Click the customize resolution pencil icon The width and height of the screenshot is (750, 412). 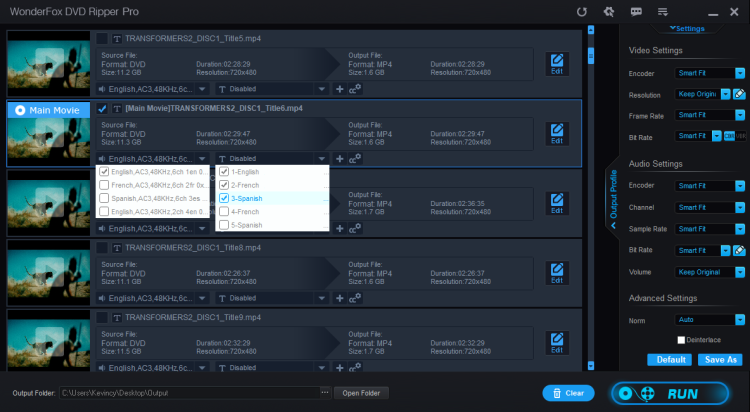click(x=739, y=95)
